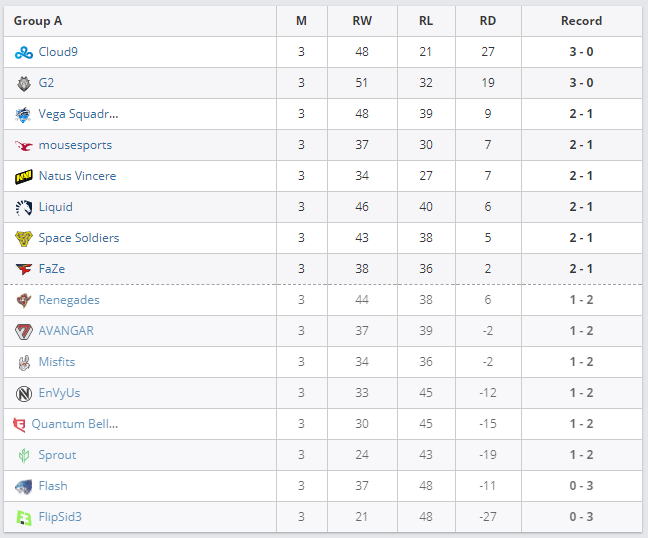This screenshot has width=648, height=538.
Task: Click the FlipSid3 logo icon
Action: click(x=24, y=517)
